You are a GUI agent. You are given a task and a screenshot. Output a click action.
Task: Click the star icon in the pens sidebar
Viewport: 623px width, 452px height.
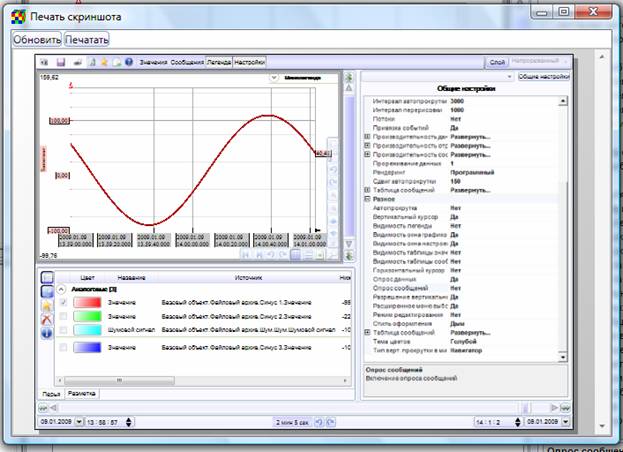tap(47, 305)
